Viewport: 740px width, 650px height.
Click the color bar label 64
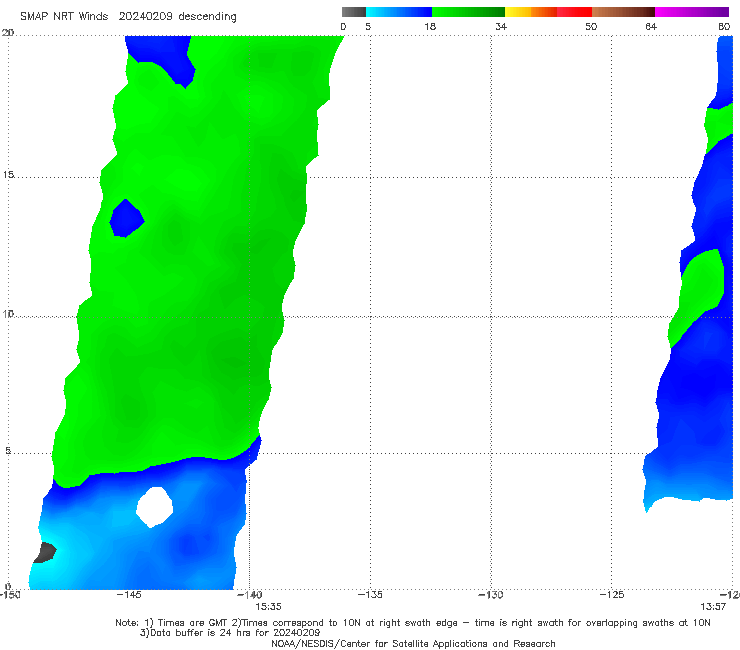click(651, 26)
